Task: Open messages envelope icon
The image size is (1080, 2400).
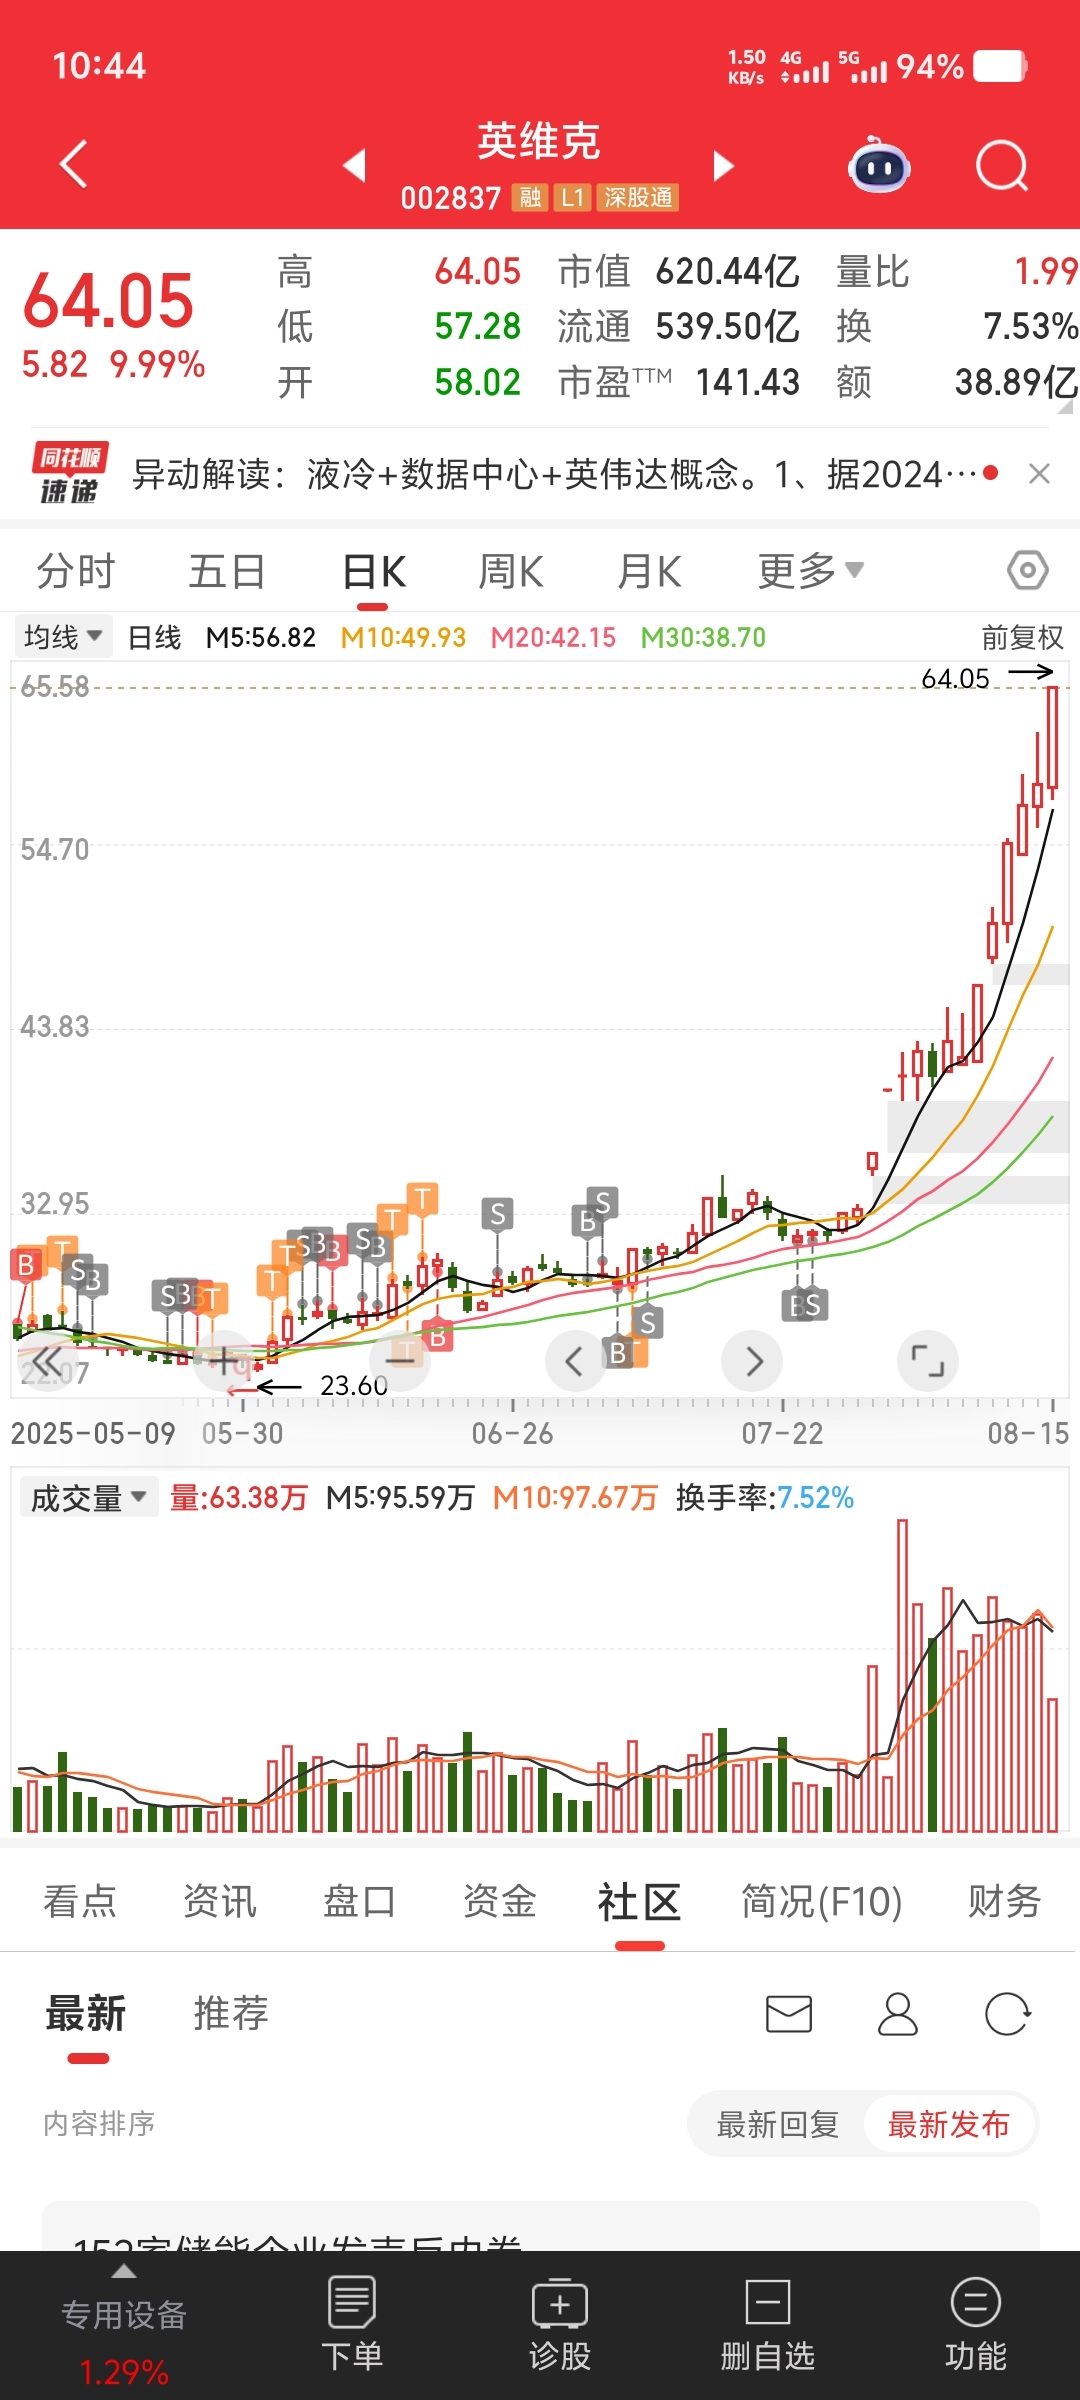Action: click(788, 2014)
